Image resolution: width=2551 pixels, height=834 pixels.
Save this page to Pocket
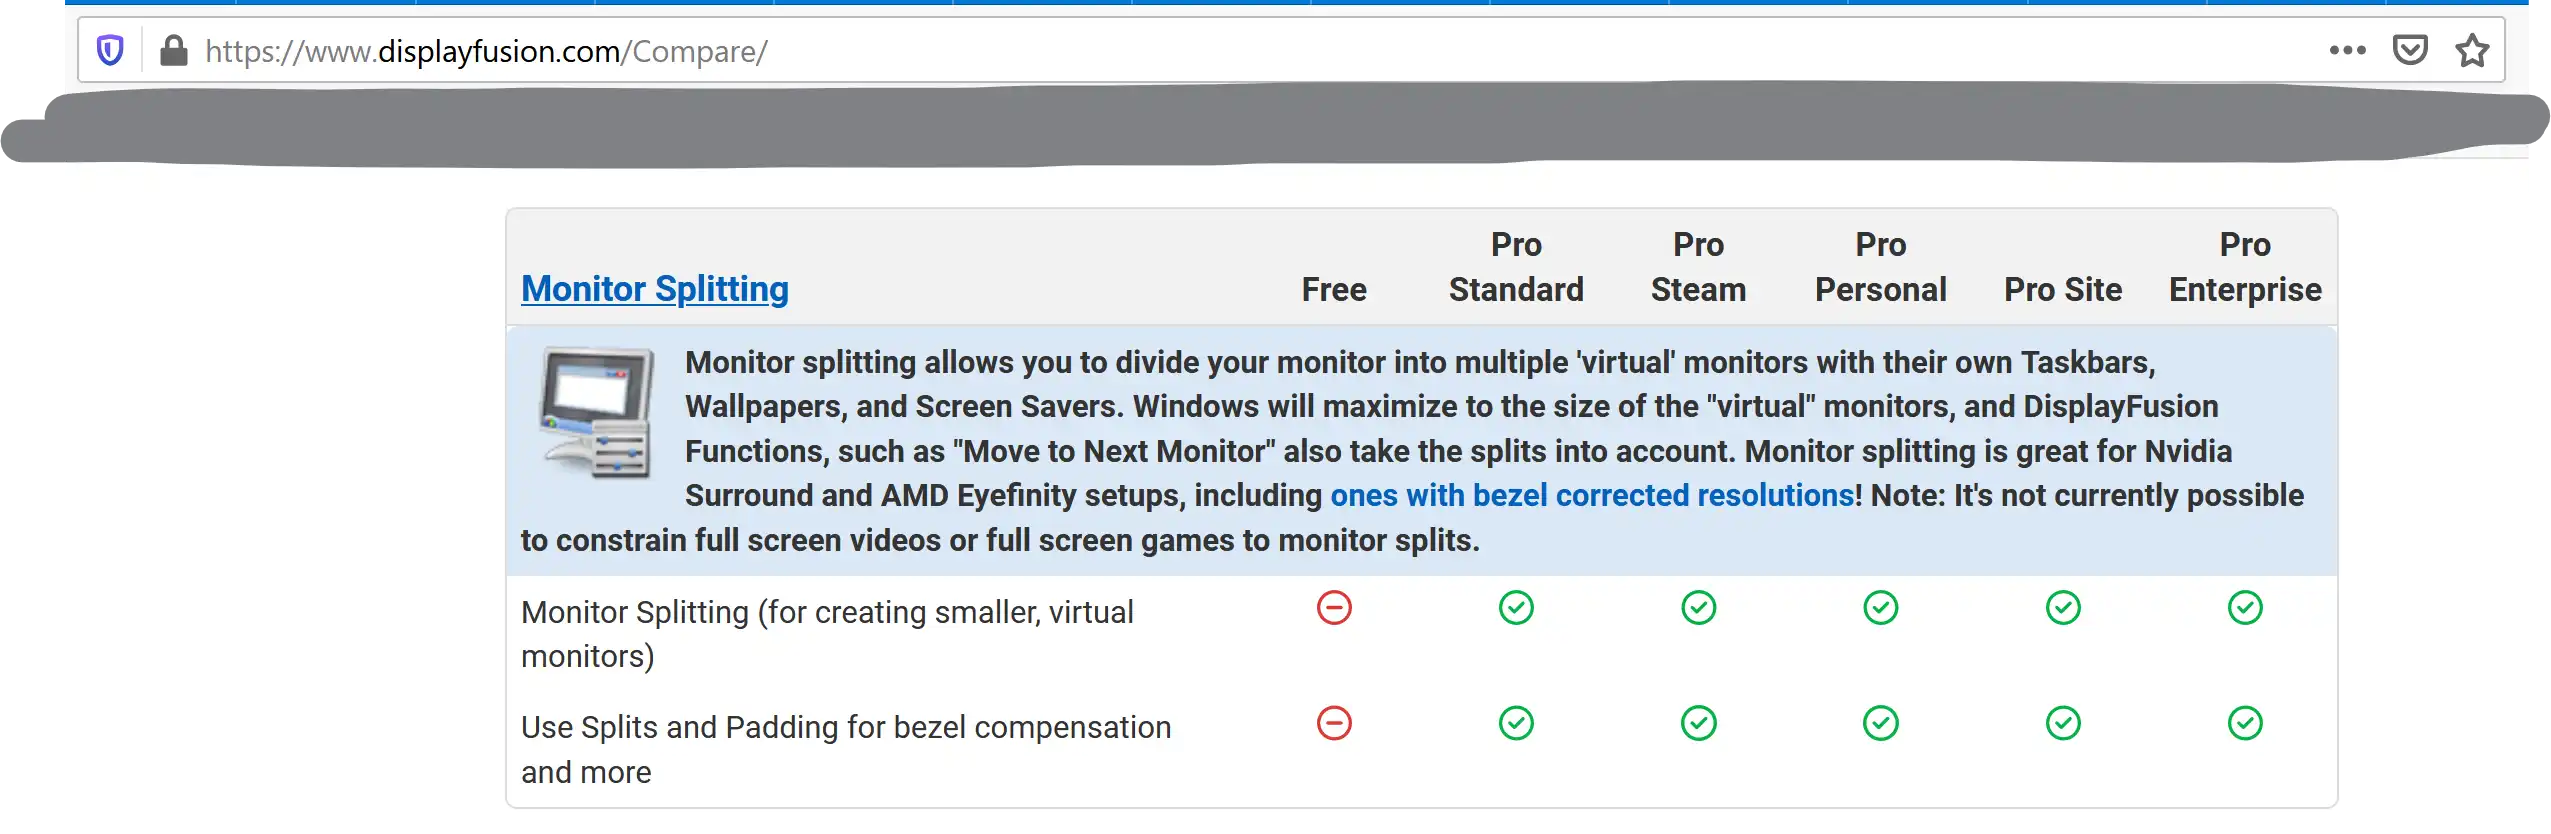pyautogui.click(x=2412, y=50)
